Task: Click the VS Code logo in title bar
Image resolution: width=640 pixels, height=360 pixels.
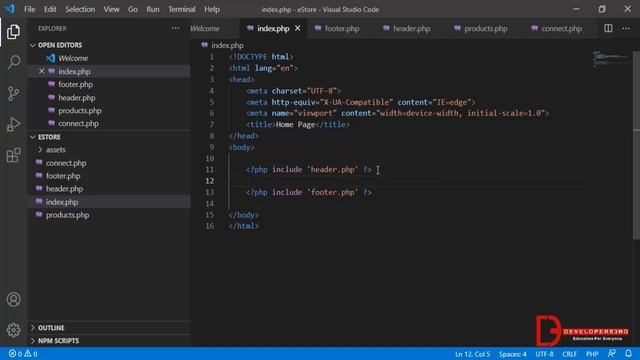Action: point(10,9)
